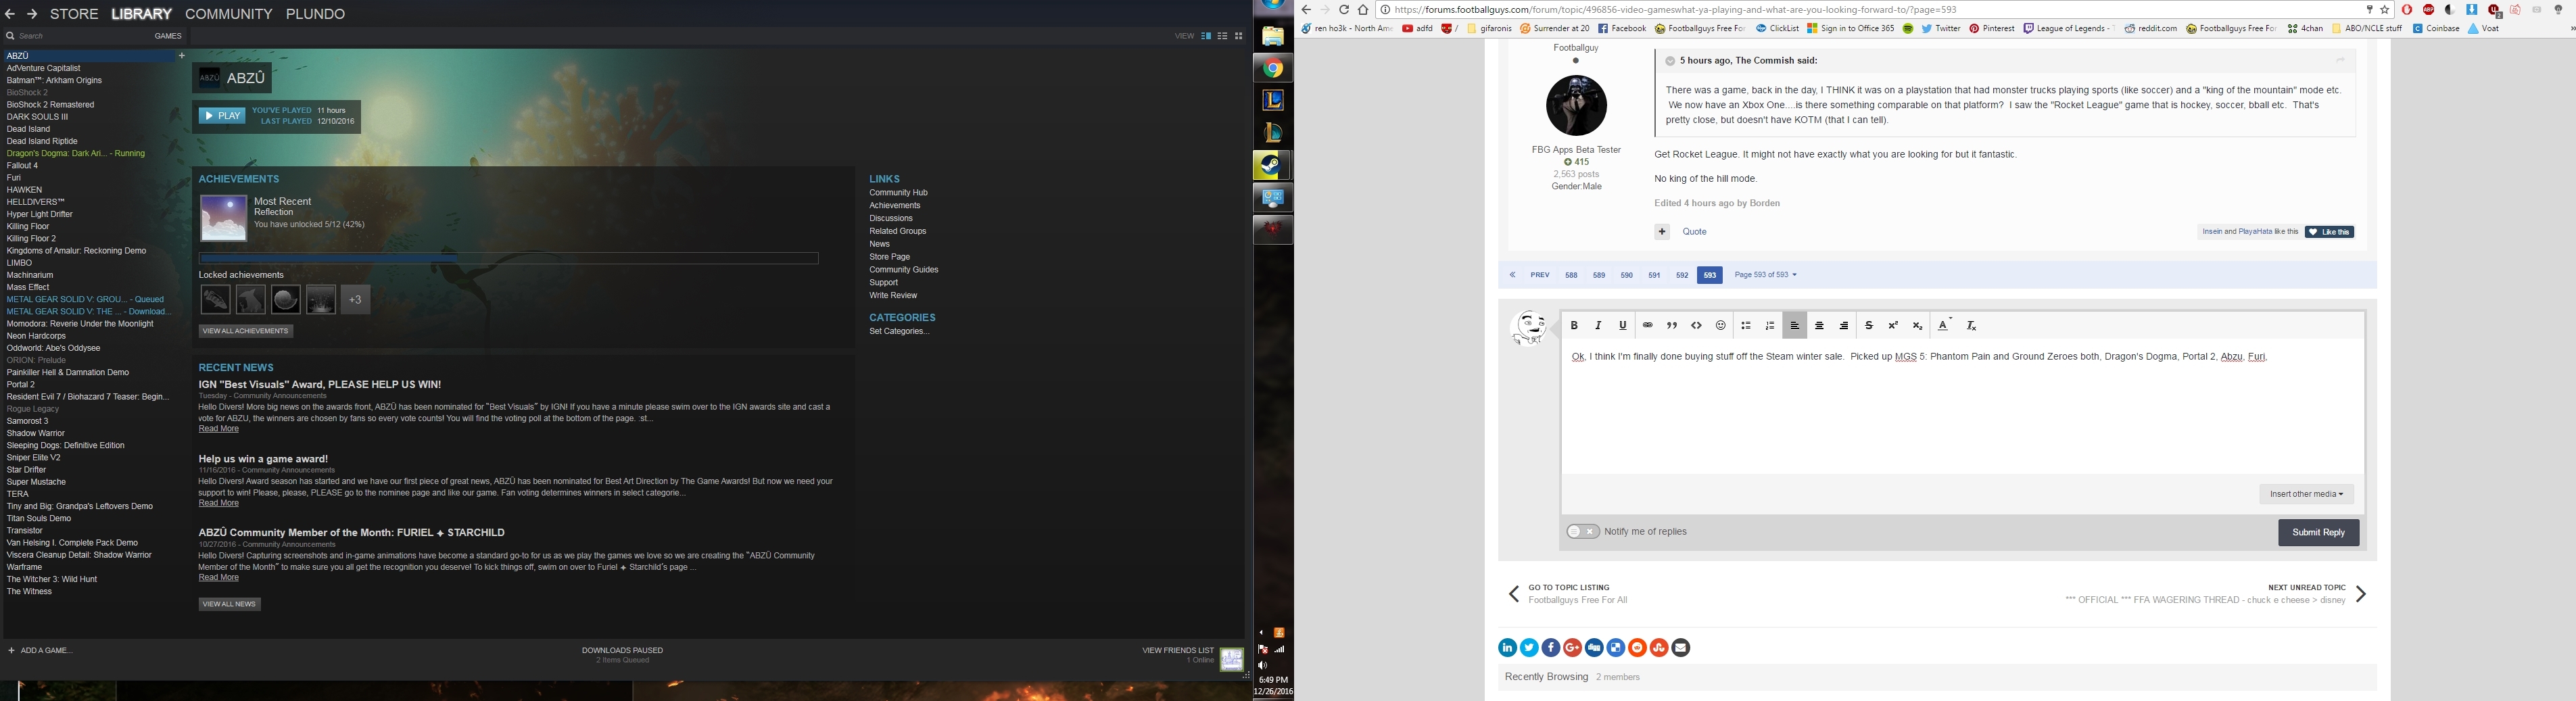The height and width of the screenshot is (701, 2576).
Task: Open the reddit.com bookmark
Action: point(2151,29)
